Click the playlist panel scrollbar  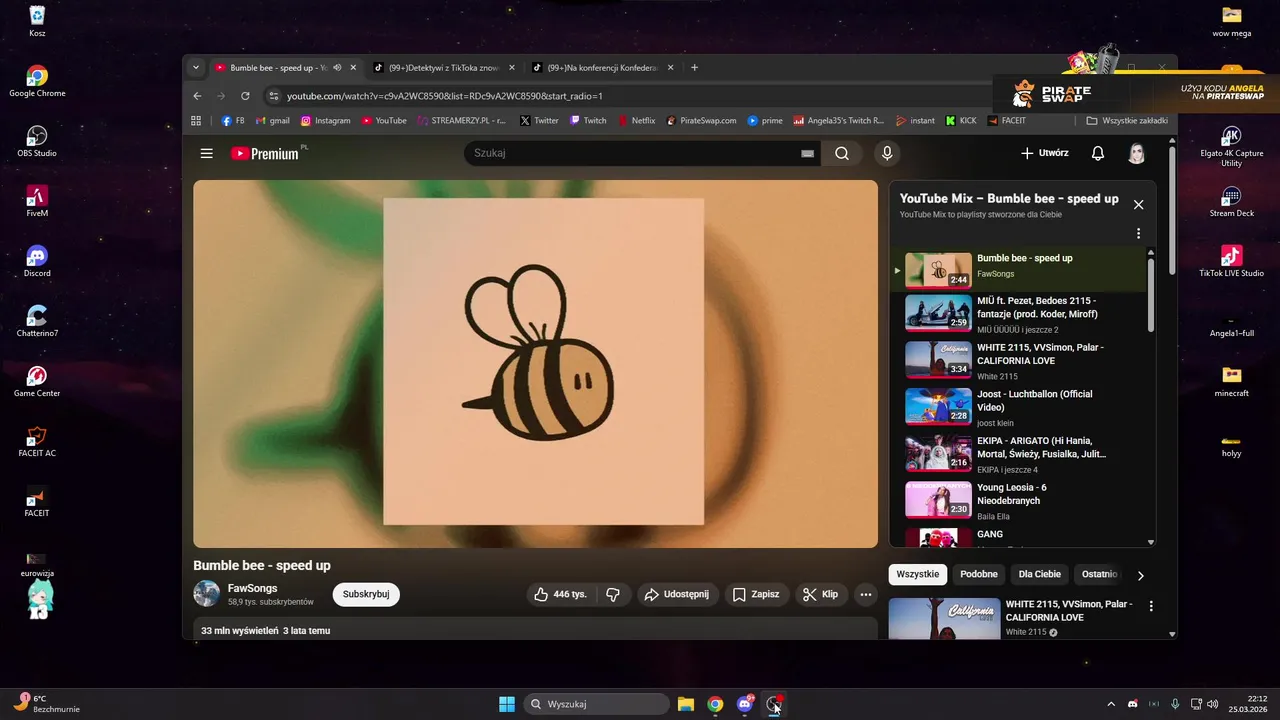[x=1150, y=295]
